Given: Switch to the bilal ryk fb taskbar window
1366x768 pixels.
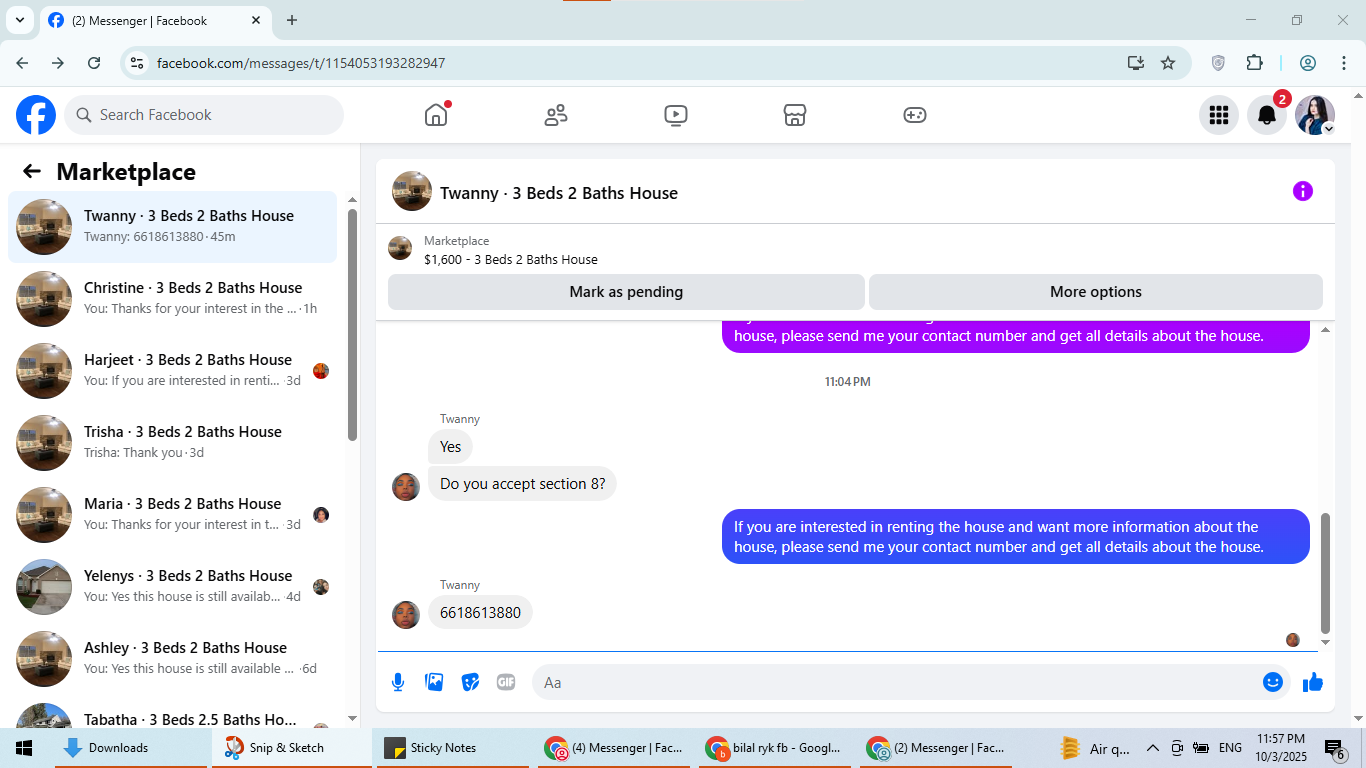Looking at the screenshot, I should click(776, 748).
